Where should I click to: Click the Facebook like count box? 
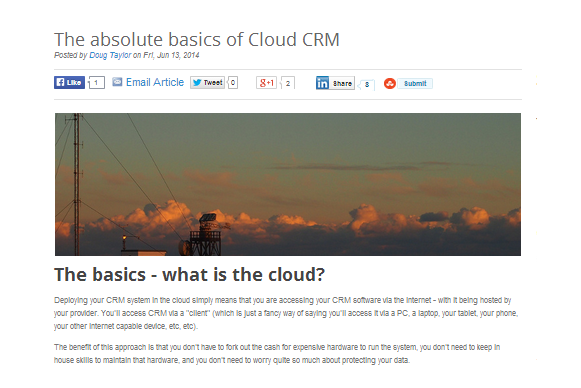(96, 82)
